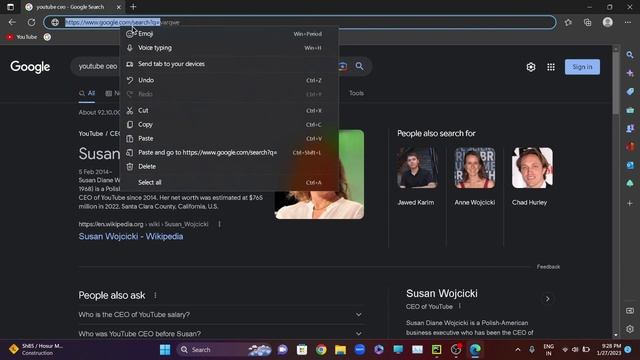Click the Feedback link

(548, 267)
